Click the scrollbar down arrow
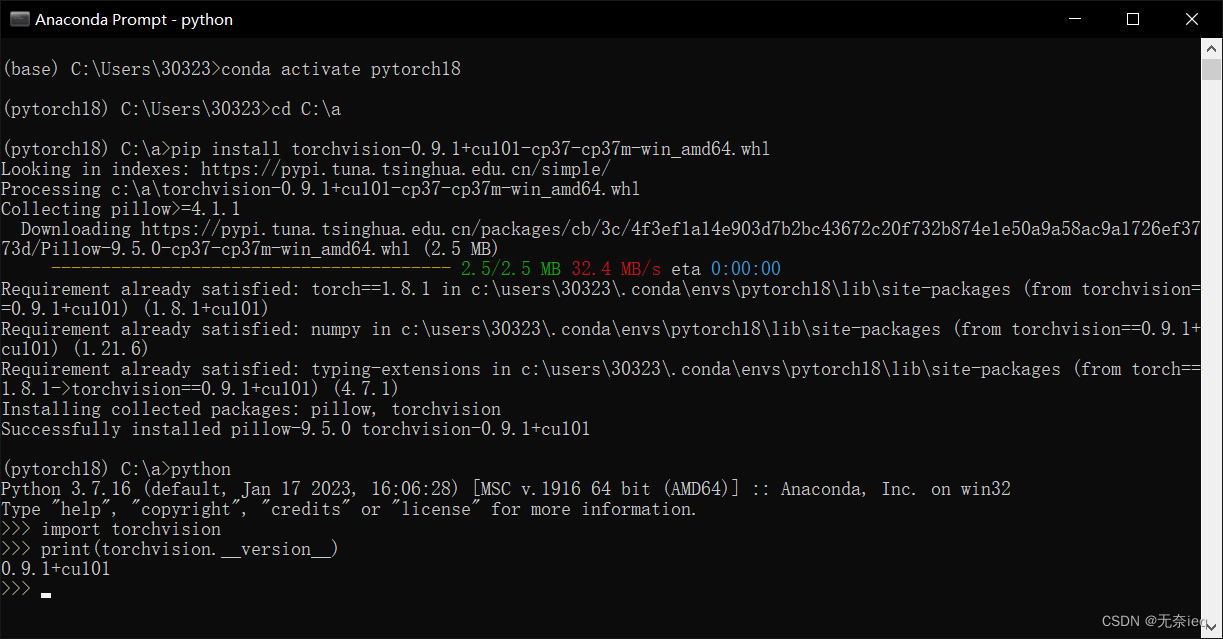Image resolution: width=1223 pixels, height=639 pixels. (1209, 627)
